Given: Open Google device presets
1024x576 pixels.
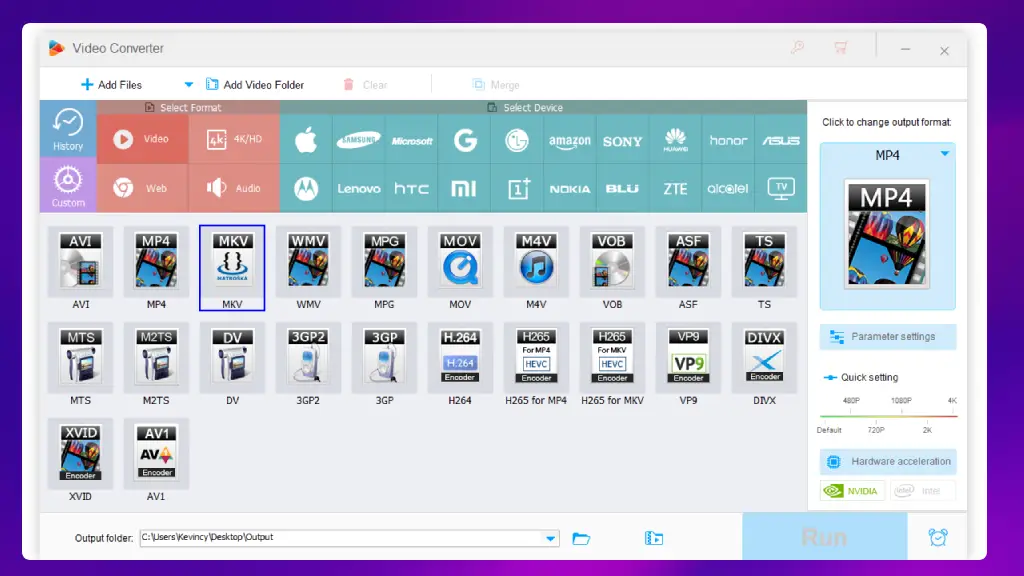Looking at the screenshot, I should tap(464, 140).
